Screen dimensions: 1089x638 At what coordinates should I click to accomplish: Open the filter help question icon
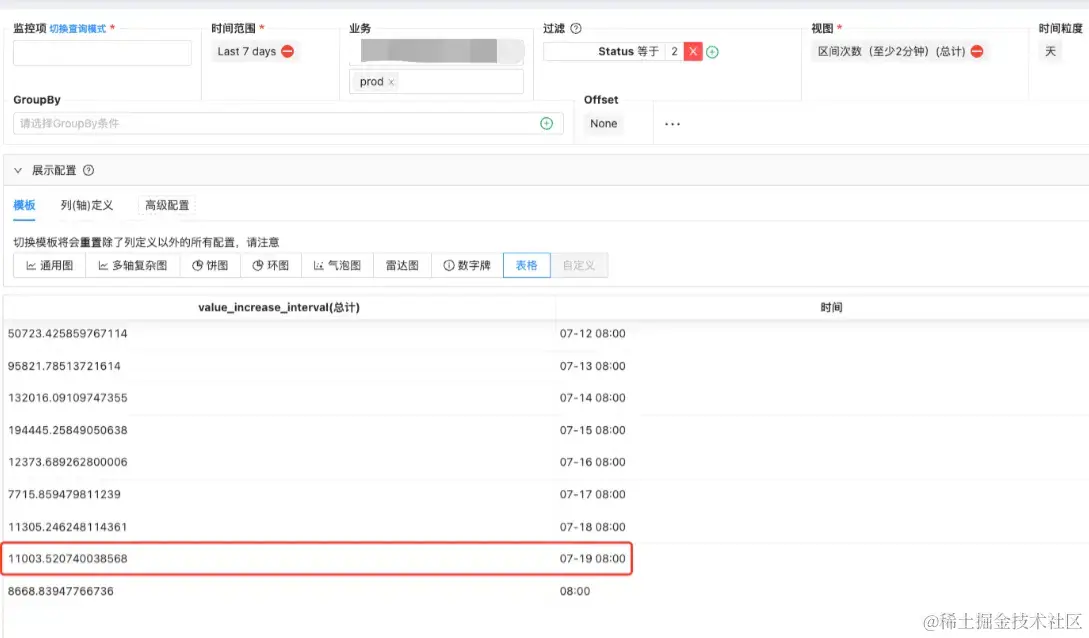tap(576, 28)
